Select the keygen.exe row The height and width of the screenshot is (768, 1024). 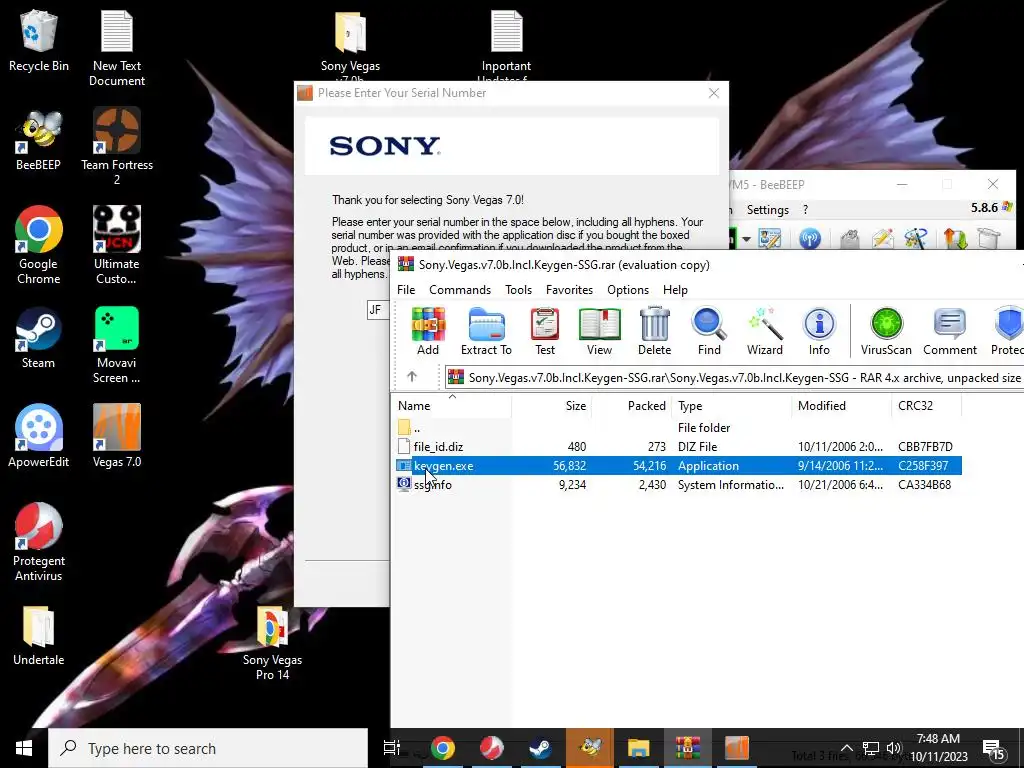678,466
